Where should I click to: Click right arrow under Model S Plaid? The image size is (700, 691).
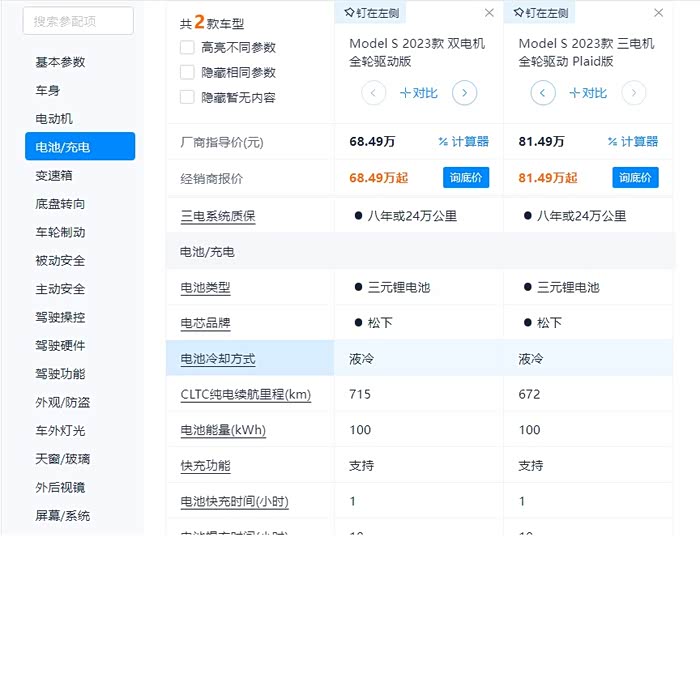click(633, 93)
